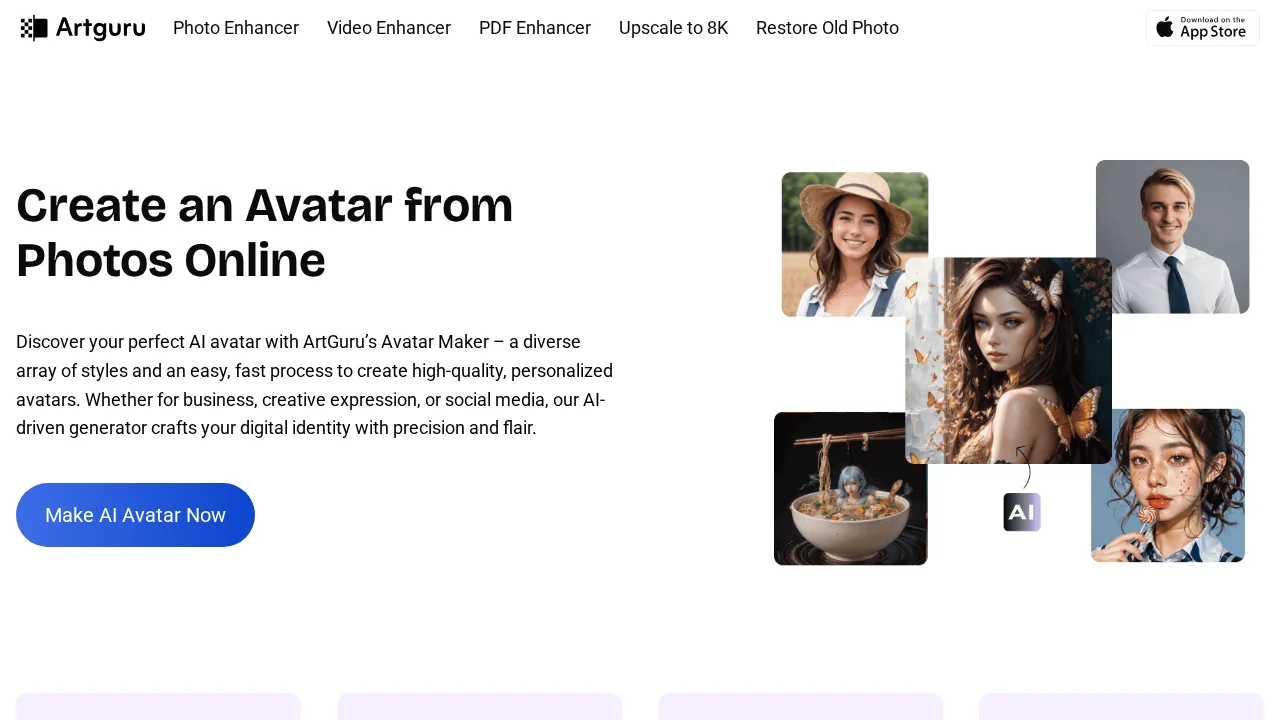Screen dimensions: 1280x720
Task: Select the straw hat woman avatar thumbnail
Action: [x=855, y=244]
